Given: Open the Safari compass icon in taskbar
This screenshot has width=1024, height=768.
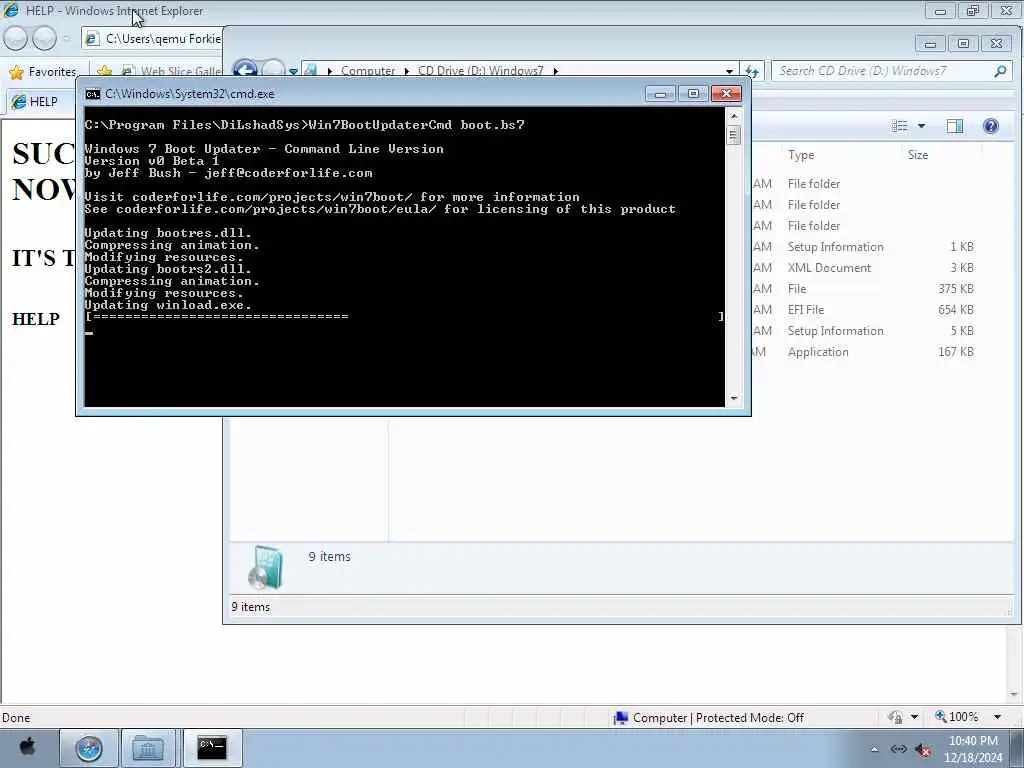Looking at the screenshot, I should coord(89,748).
